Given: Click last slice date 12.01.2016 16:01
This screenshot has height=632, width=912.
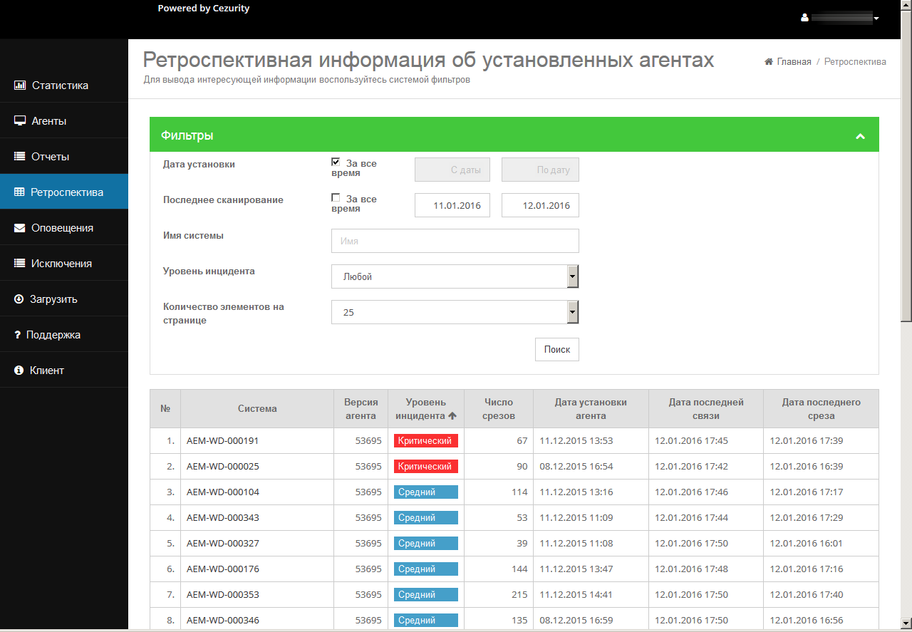Looking at the screenshot, I should [806, 543].
